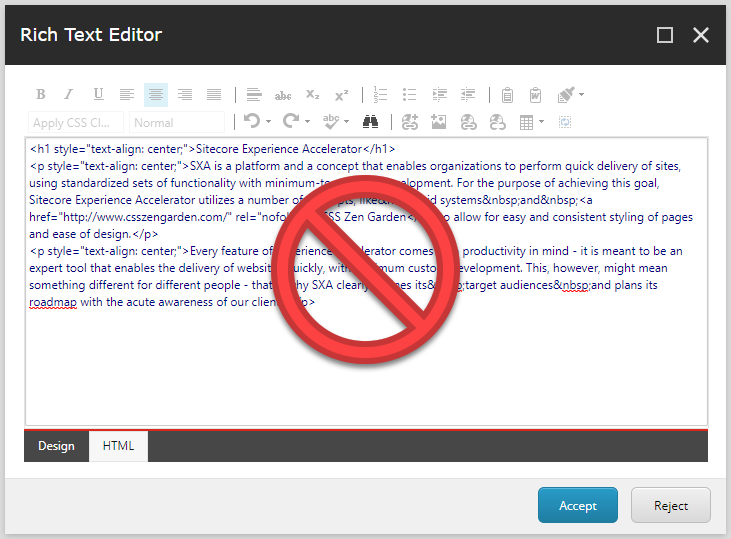Toggle center alignment button
Screen dimensions: 731x539
[x=156, y=95]
